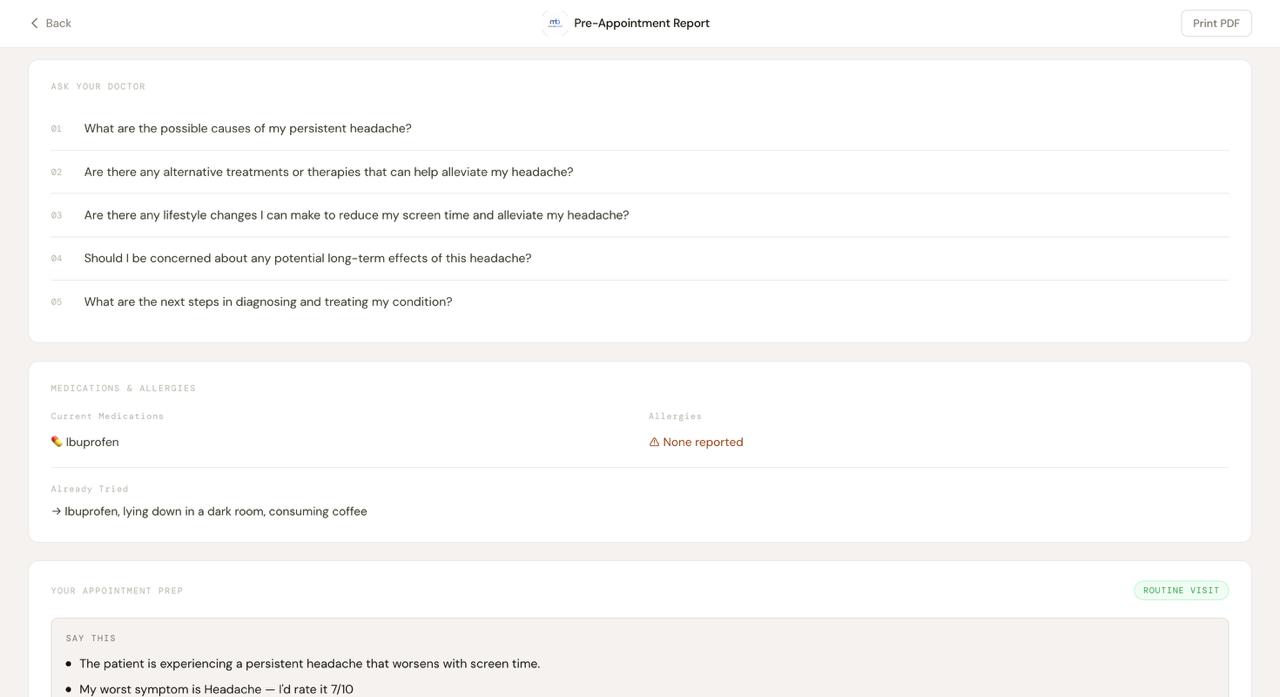Click the None reported allergy text

[703, 442]
